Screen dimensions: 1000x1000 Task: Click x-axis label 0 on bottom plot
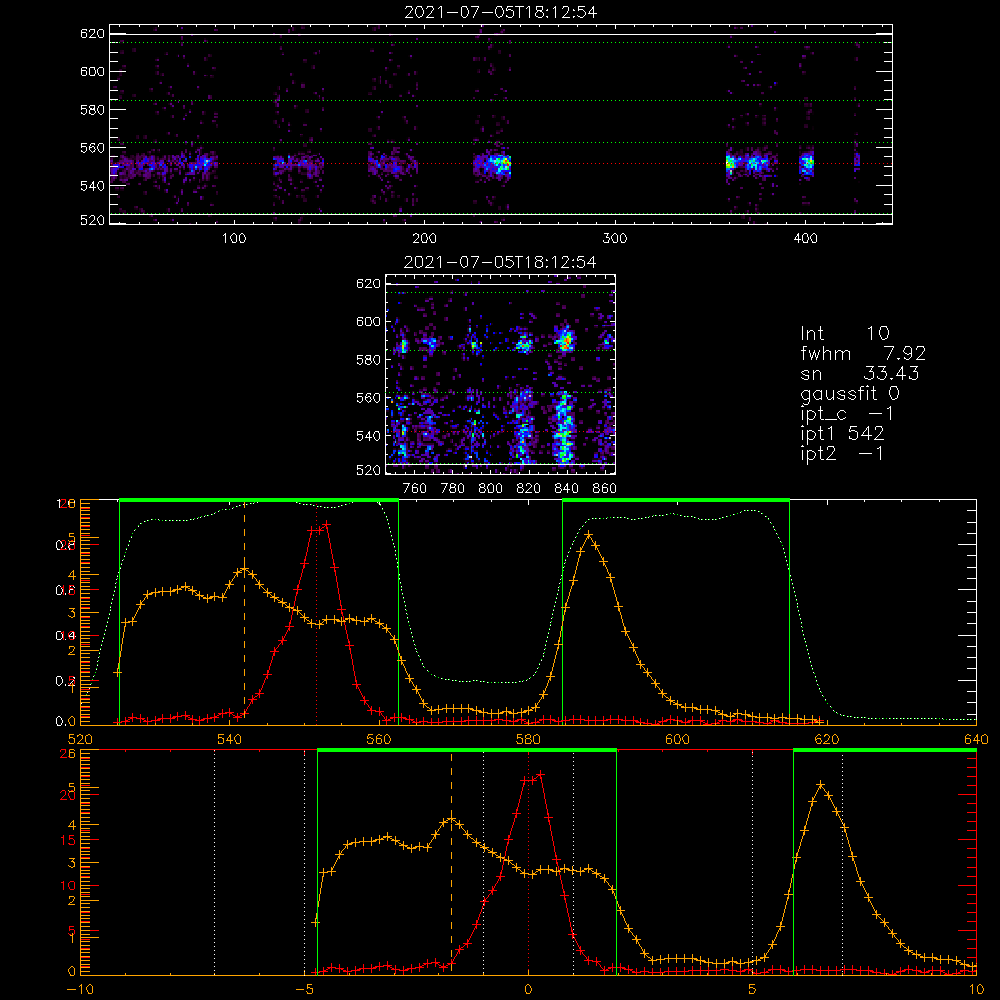click(528, 990)
